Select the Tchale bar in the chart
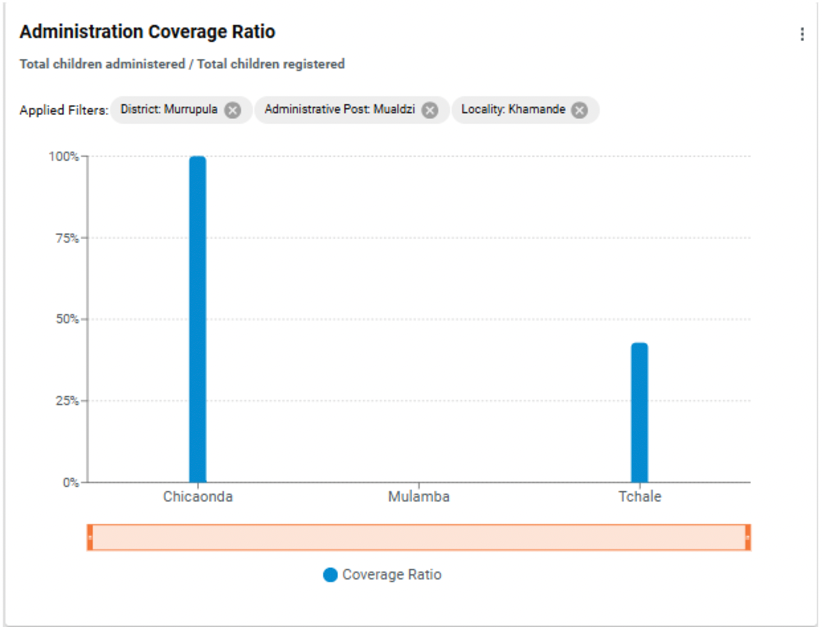The width and height of the screenshot is (822, 630). click(x=639, y=412)
